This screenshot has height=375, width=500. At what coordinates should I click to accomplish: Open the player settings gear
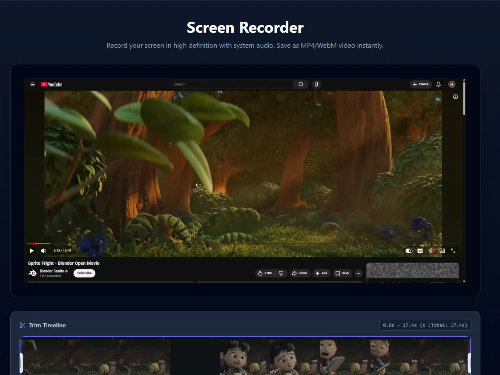pyautogui.click(x=432, y=251)
